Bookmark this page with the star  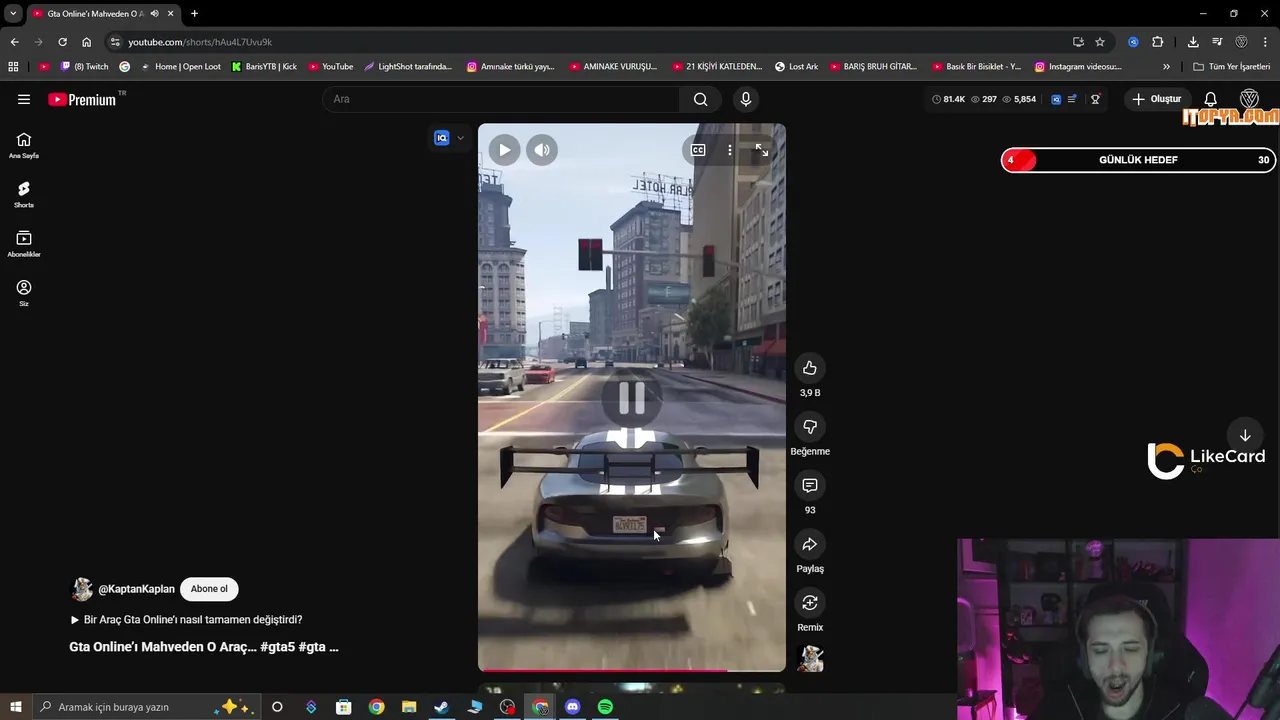[1100, 42]
